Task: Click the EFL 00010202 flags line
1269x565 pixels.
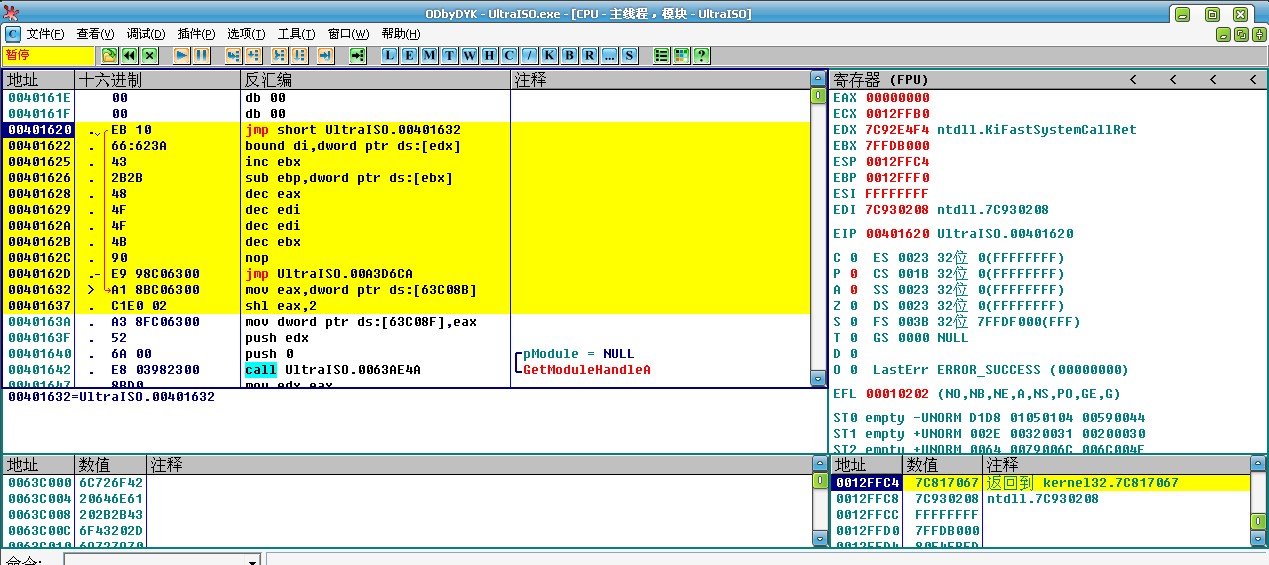Action: click(976, 394)
